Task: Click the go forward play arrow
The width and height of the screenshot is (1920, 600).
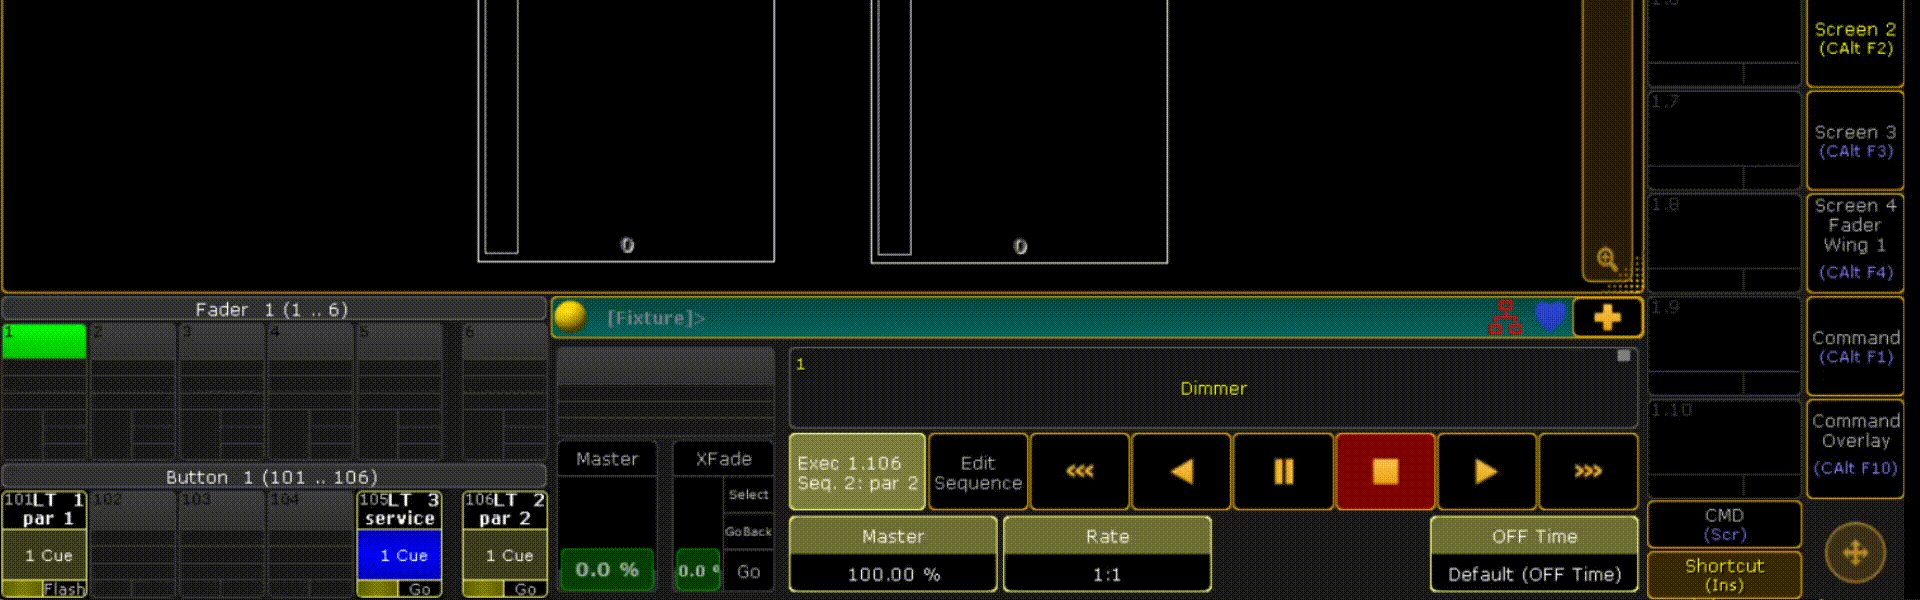Action: click(1486, 471)
